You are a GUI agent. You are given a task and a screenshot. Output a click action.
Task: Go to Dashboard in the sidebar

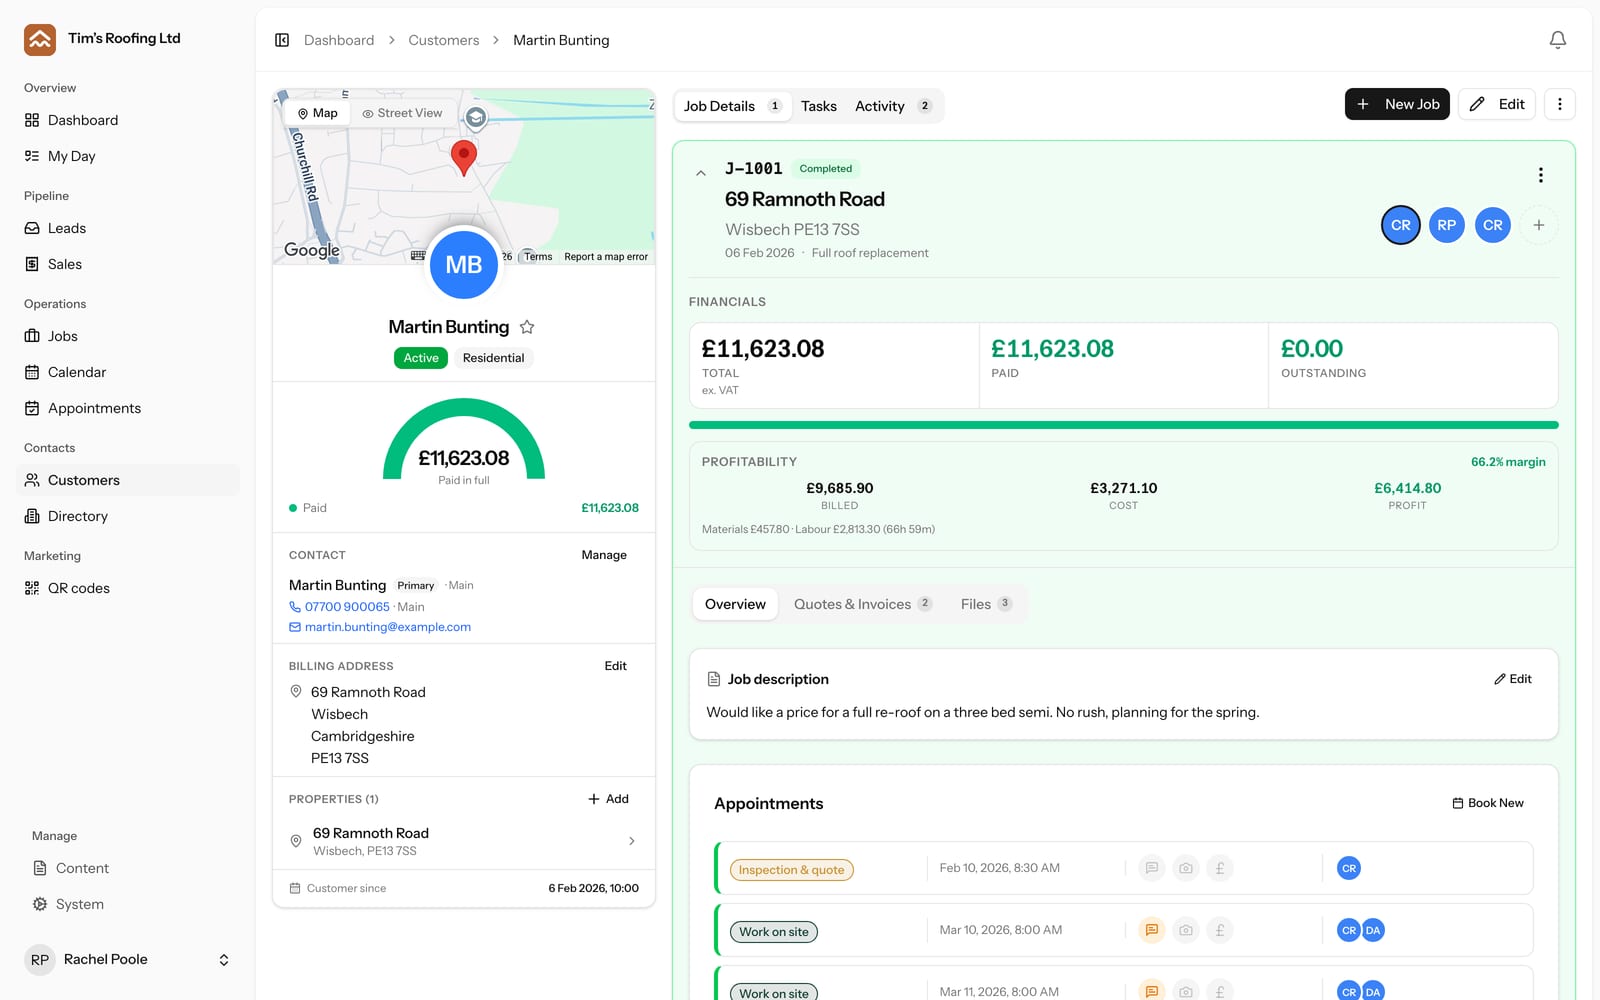pos(128,120)
